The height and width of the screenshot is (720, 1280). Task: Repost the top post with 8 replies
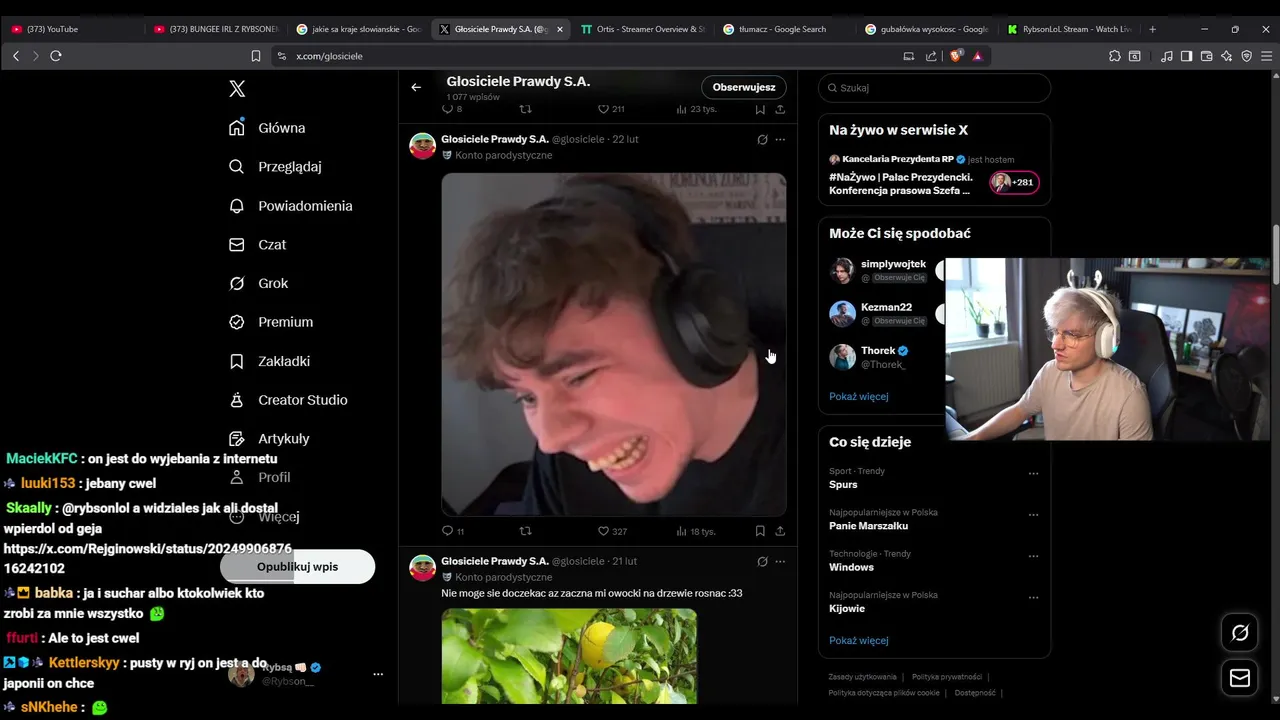[x=525, y=109]
